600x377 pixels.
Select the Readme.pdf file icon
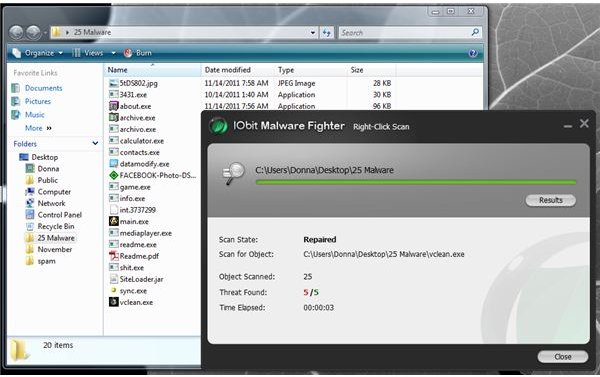point(114,256)
